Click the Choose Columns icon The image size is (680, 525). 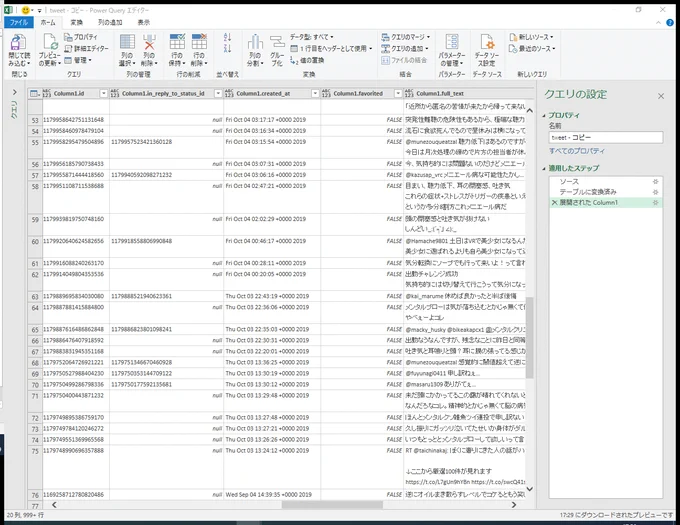pos(127,42)
